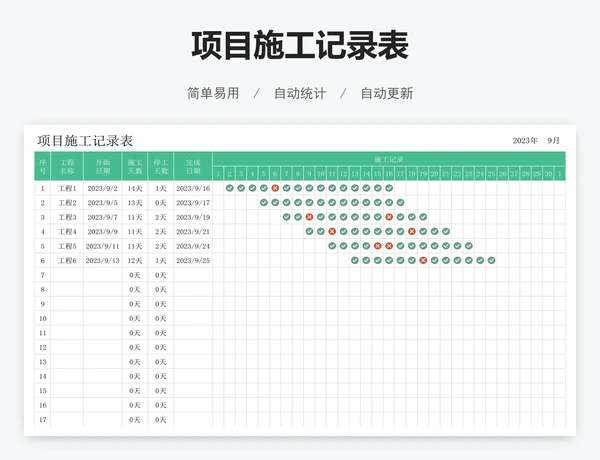The height and width of the screenshot is (460, 600).
Task: Select the red cross on day 9 in 工程3 row
Action: click(x=309, y=217)
